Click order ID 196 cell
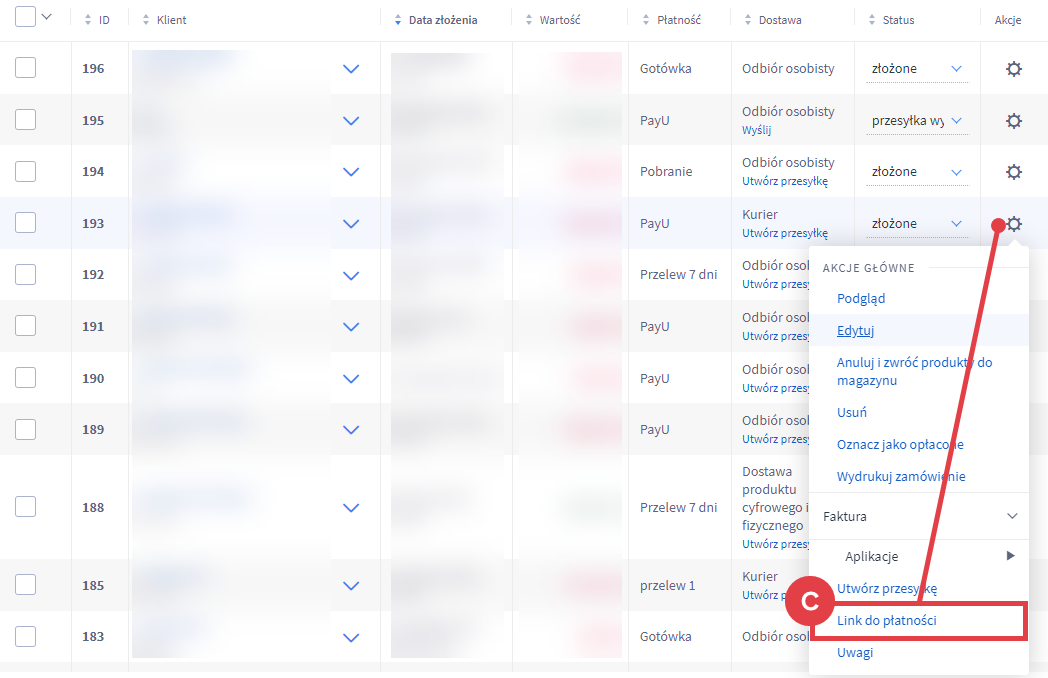Image resolution: width=1048 pixels, height=678 pixels. coord(93,69)
